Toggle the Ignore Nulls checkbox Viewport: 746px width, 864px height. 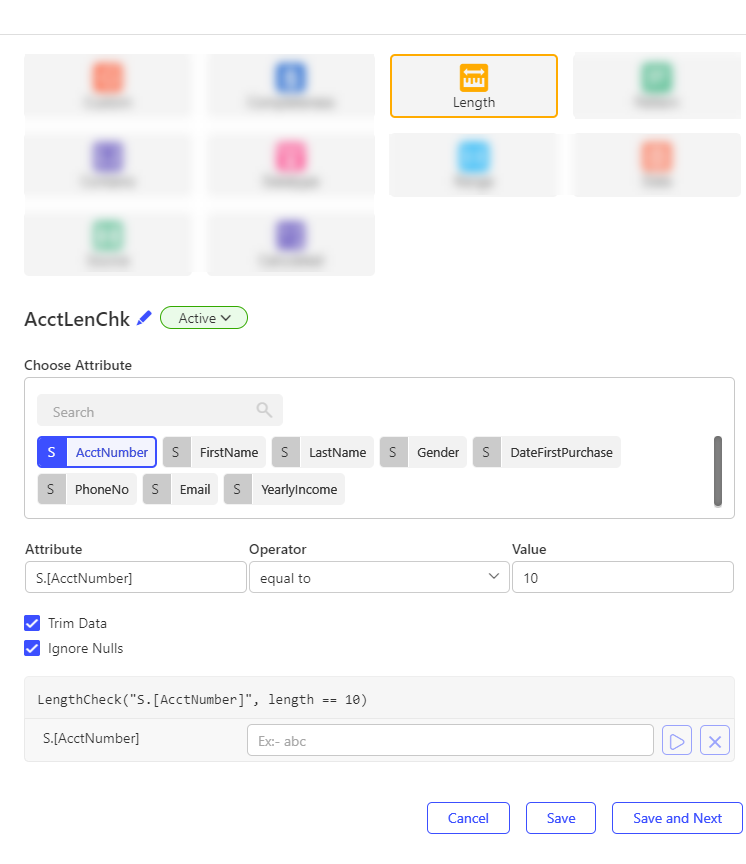(32, 648)
